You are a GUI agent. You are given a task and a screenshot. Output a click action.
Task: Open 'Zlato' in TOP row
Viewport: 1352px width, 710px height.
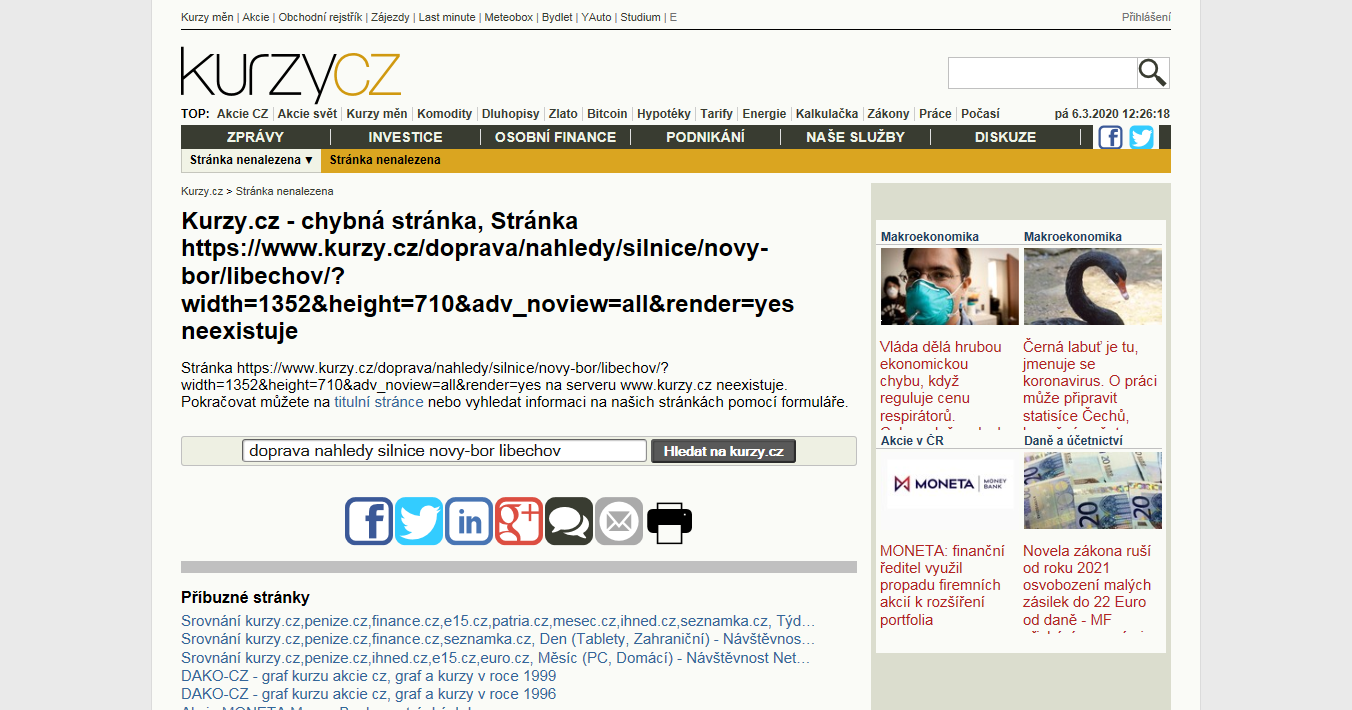point(563,114)
